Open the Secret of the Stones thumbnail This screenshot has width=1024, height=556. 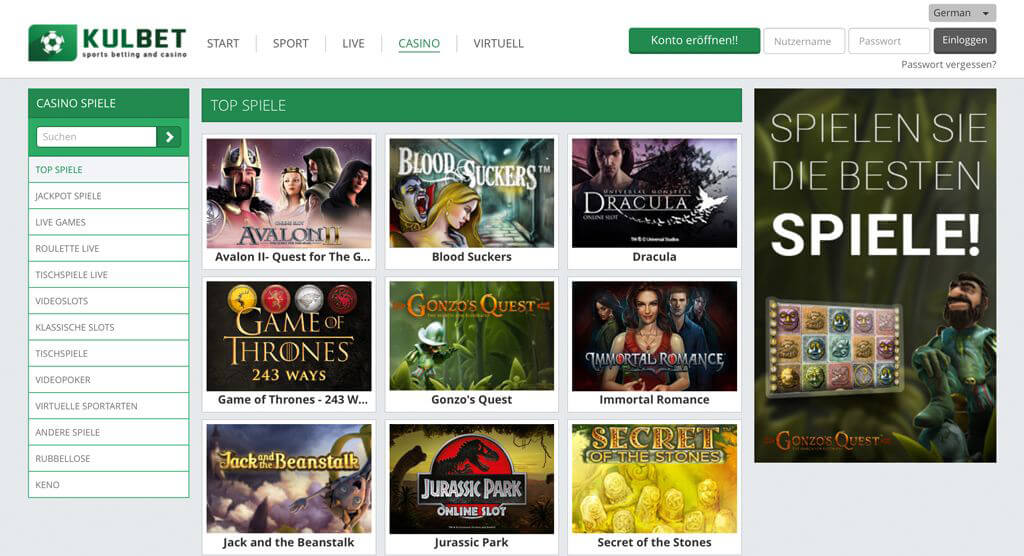pyautogui.click(x=654, y=479)
